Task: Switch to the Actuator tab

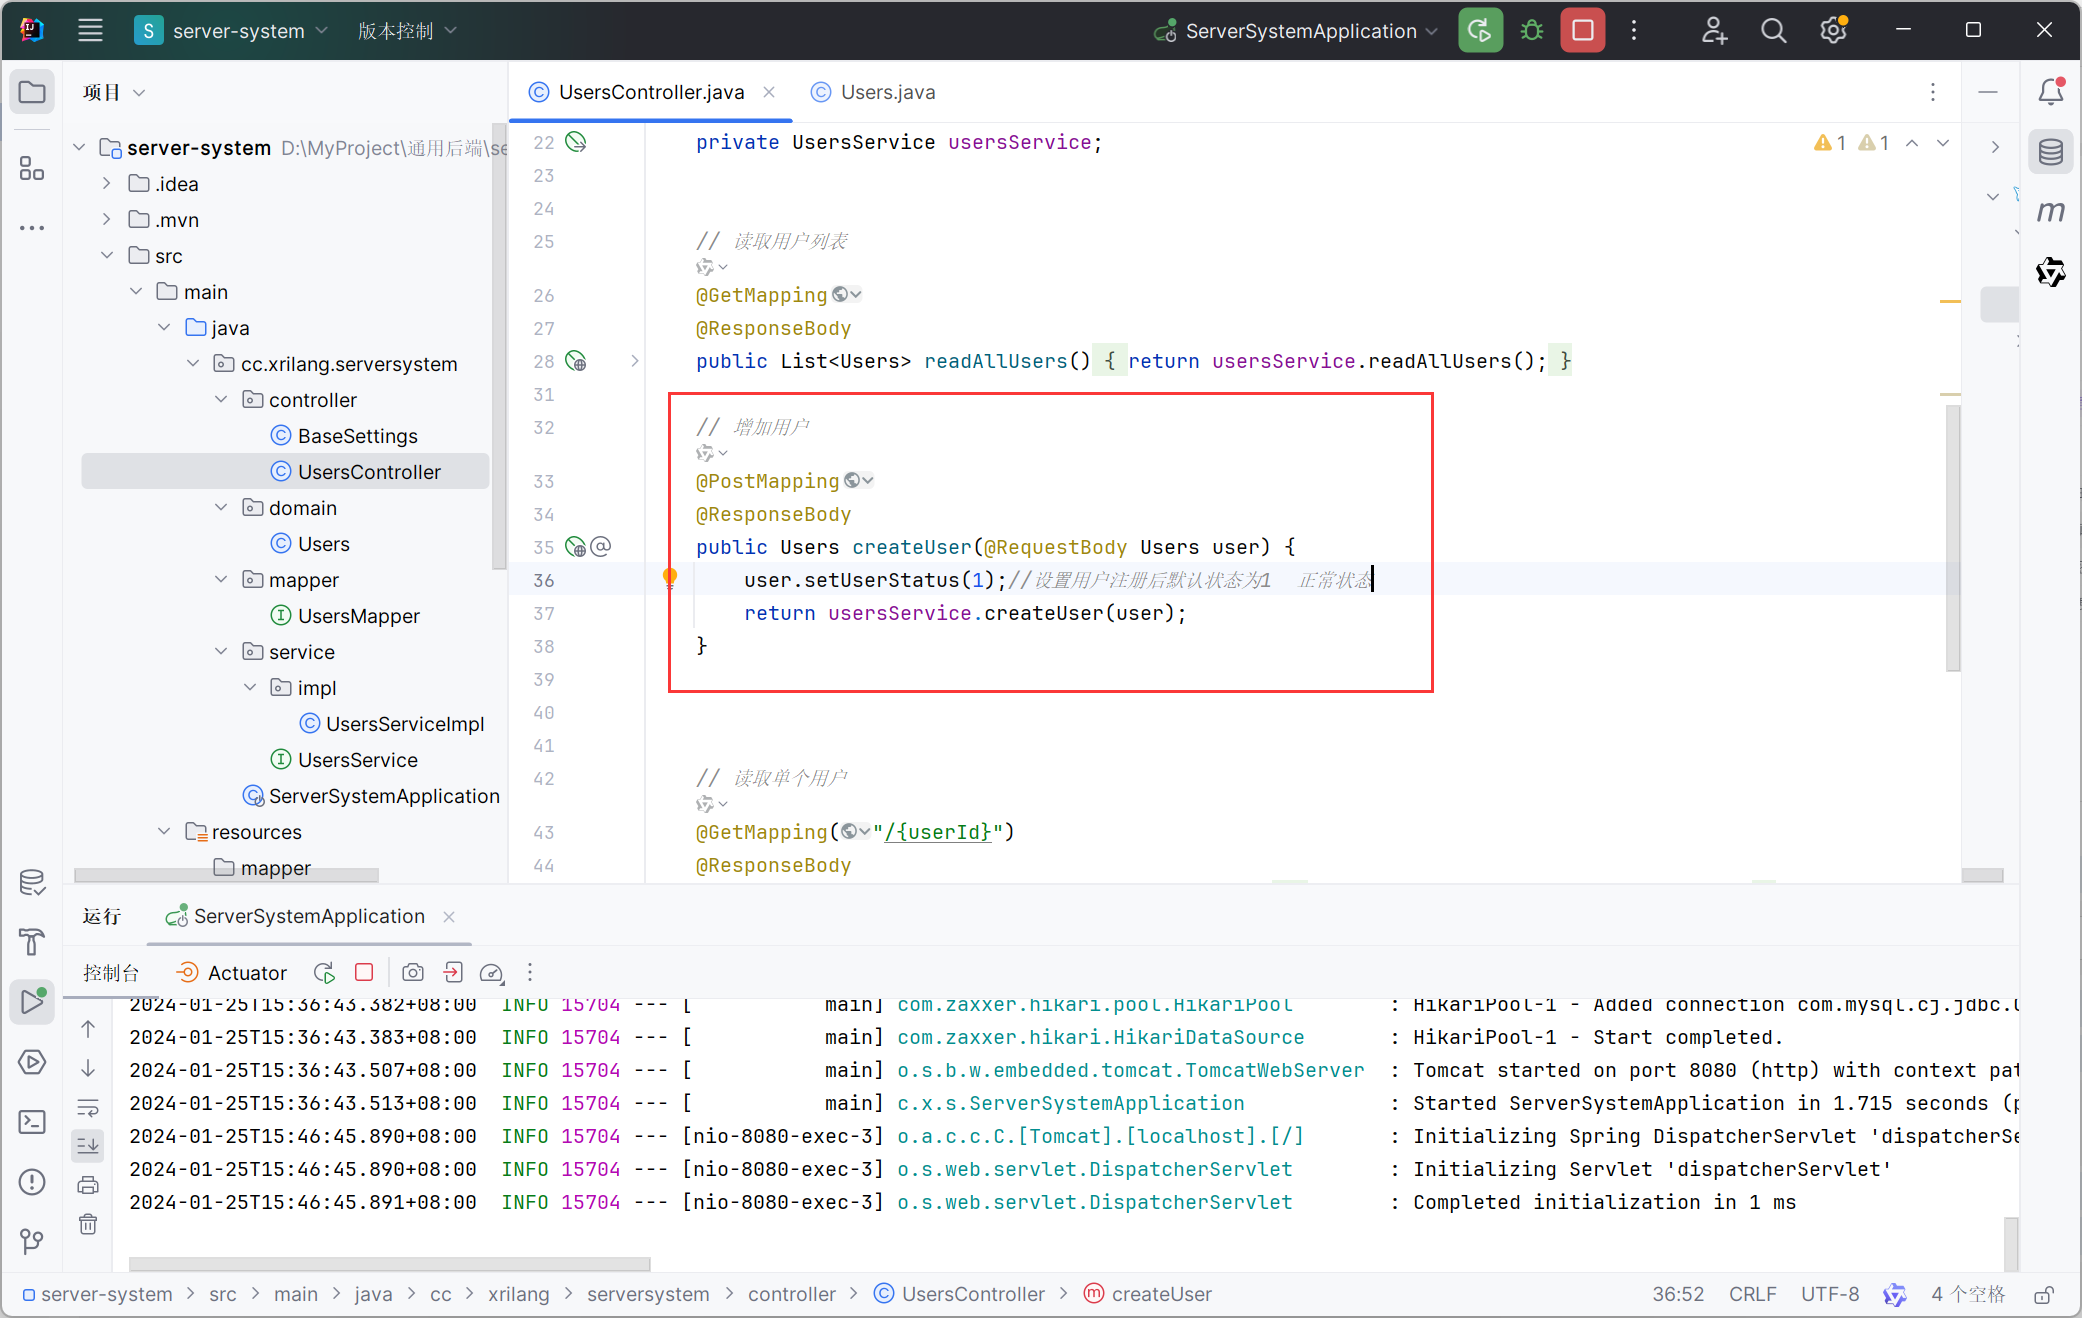Action: tap(231, 973)
